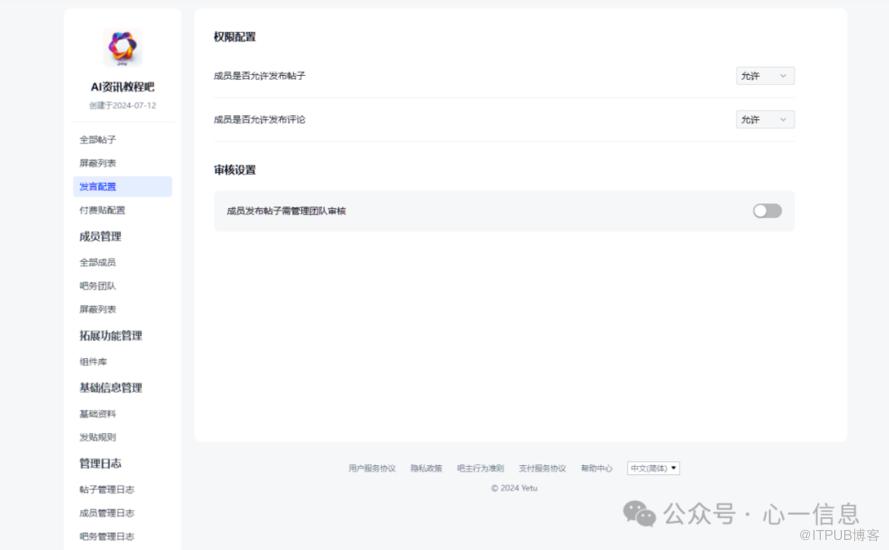Open the 成员是否允许发布评论 dropdown
Image resolution: width=889 pixels, height=550 pixels.
tap(765, 120)
